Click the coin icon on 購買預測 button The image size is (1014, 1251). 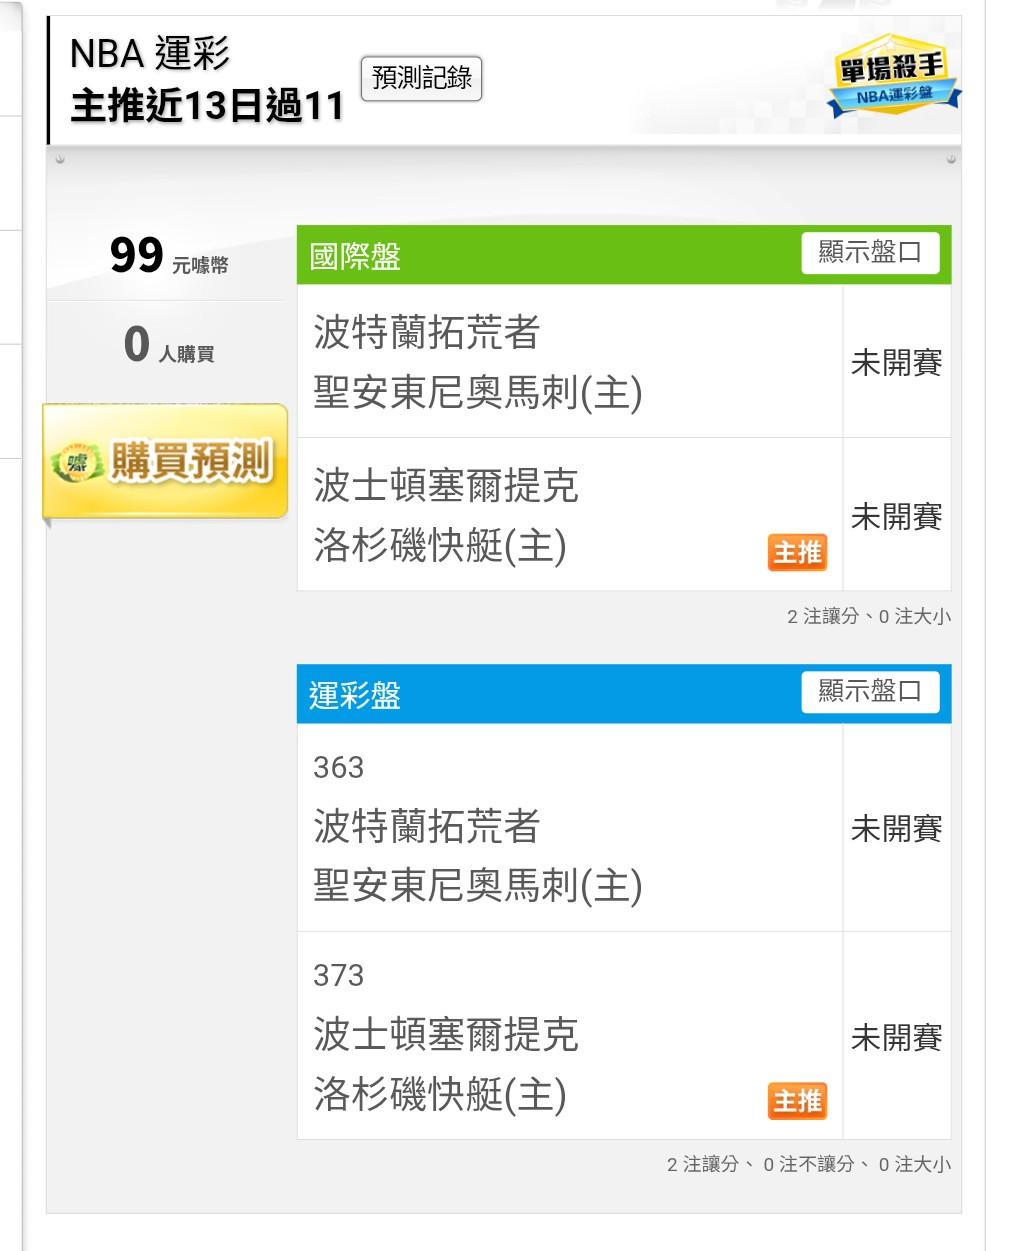(x=78, y=462)
